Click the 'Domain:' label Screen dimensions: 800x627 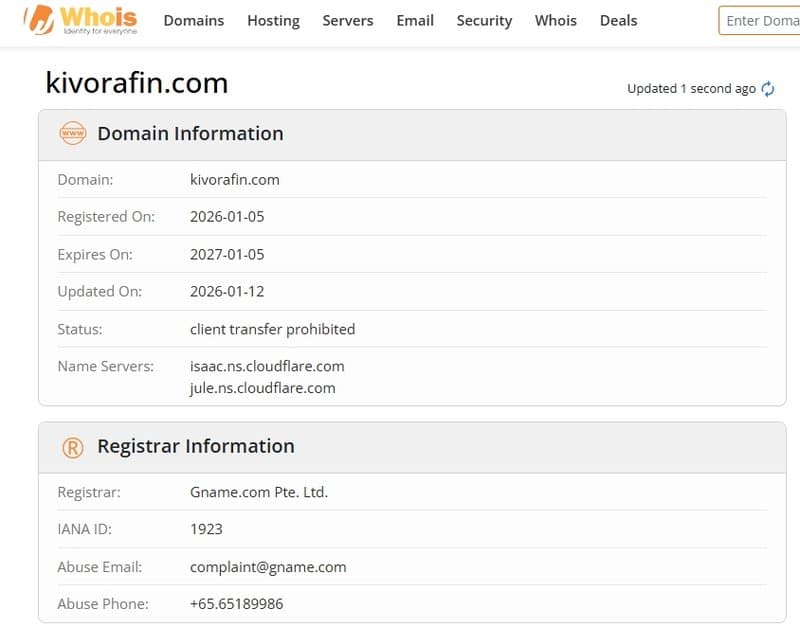[85, 180]
